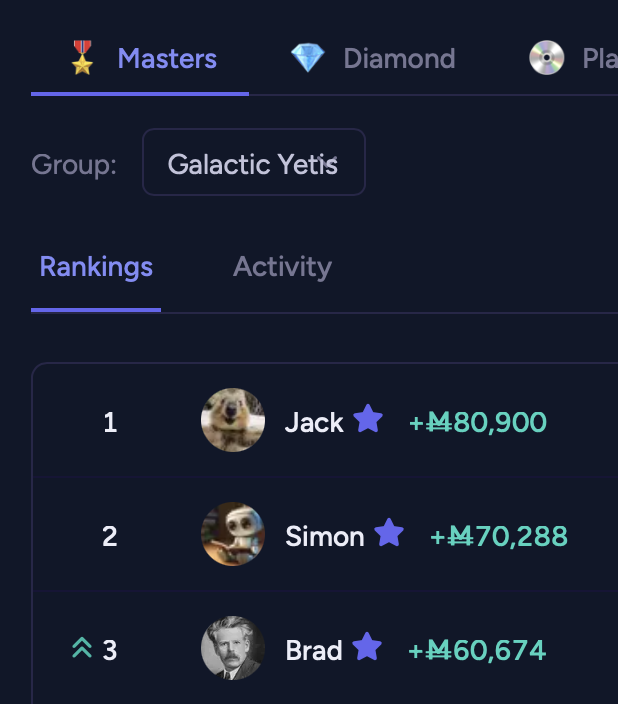Click the star badge next to Simon
Screen dimensions: 618x704
[x=389, y=533]
